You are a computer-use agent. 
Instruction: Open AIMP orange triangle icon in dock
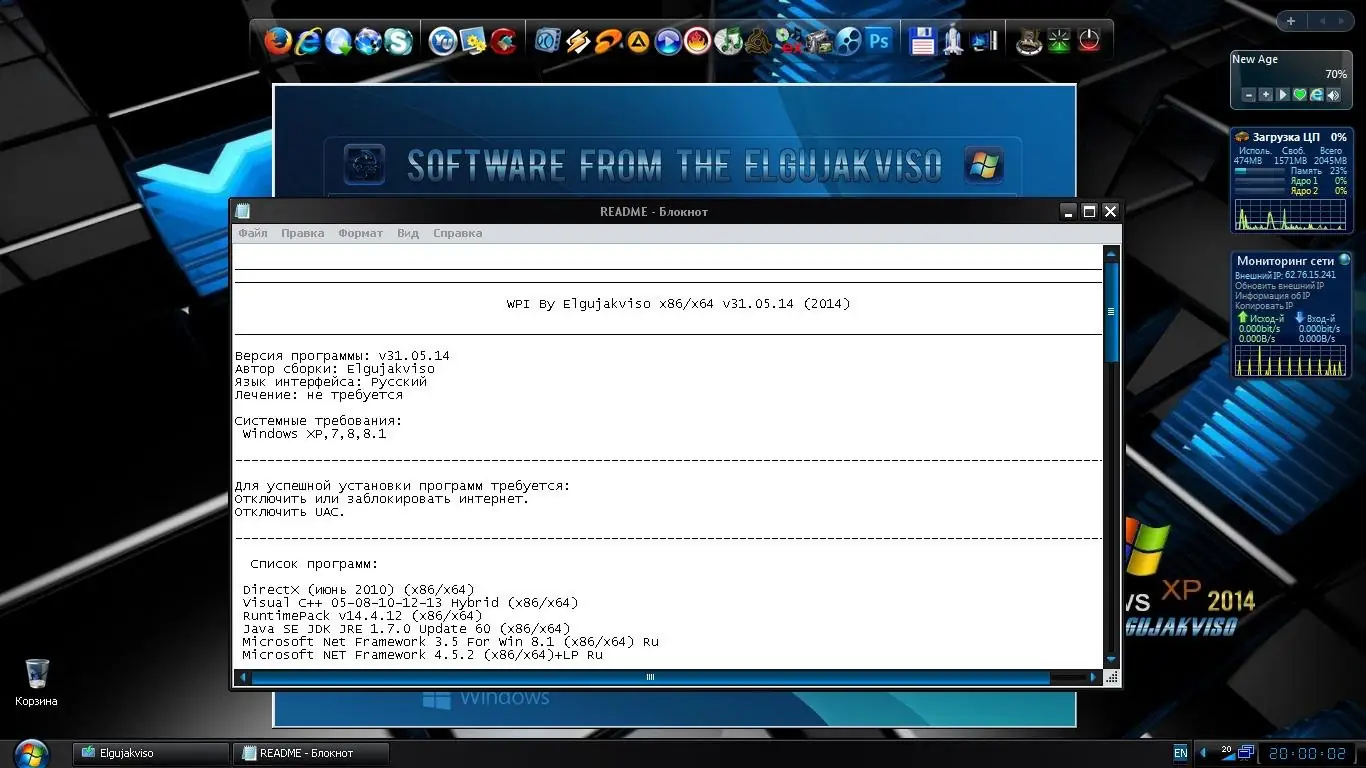[x=638, y=41]
